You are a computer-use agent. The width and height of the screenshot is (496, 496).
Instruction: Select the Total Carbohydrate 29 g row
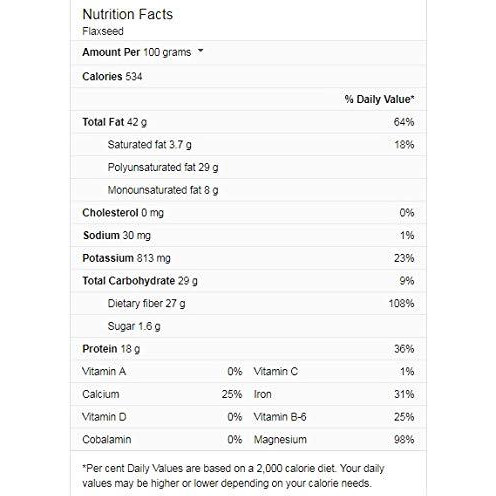point(248,281)
